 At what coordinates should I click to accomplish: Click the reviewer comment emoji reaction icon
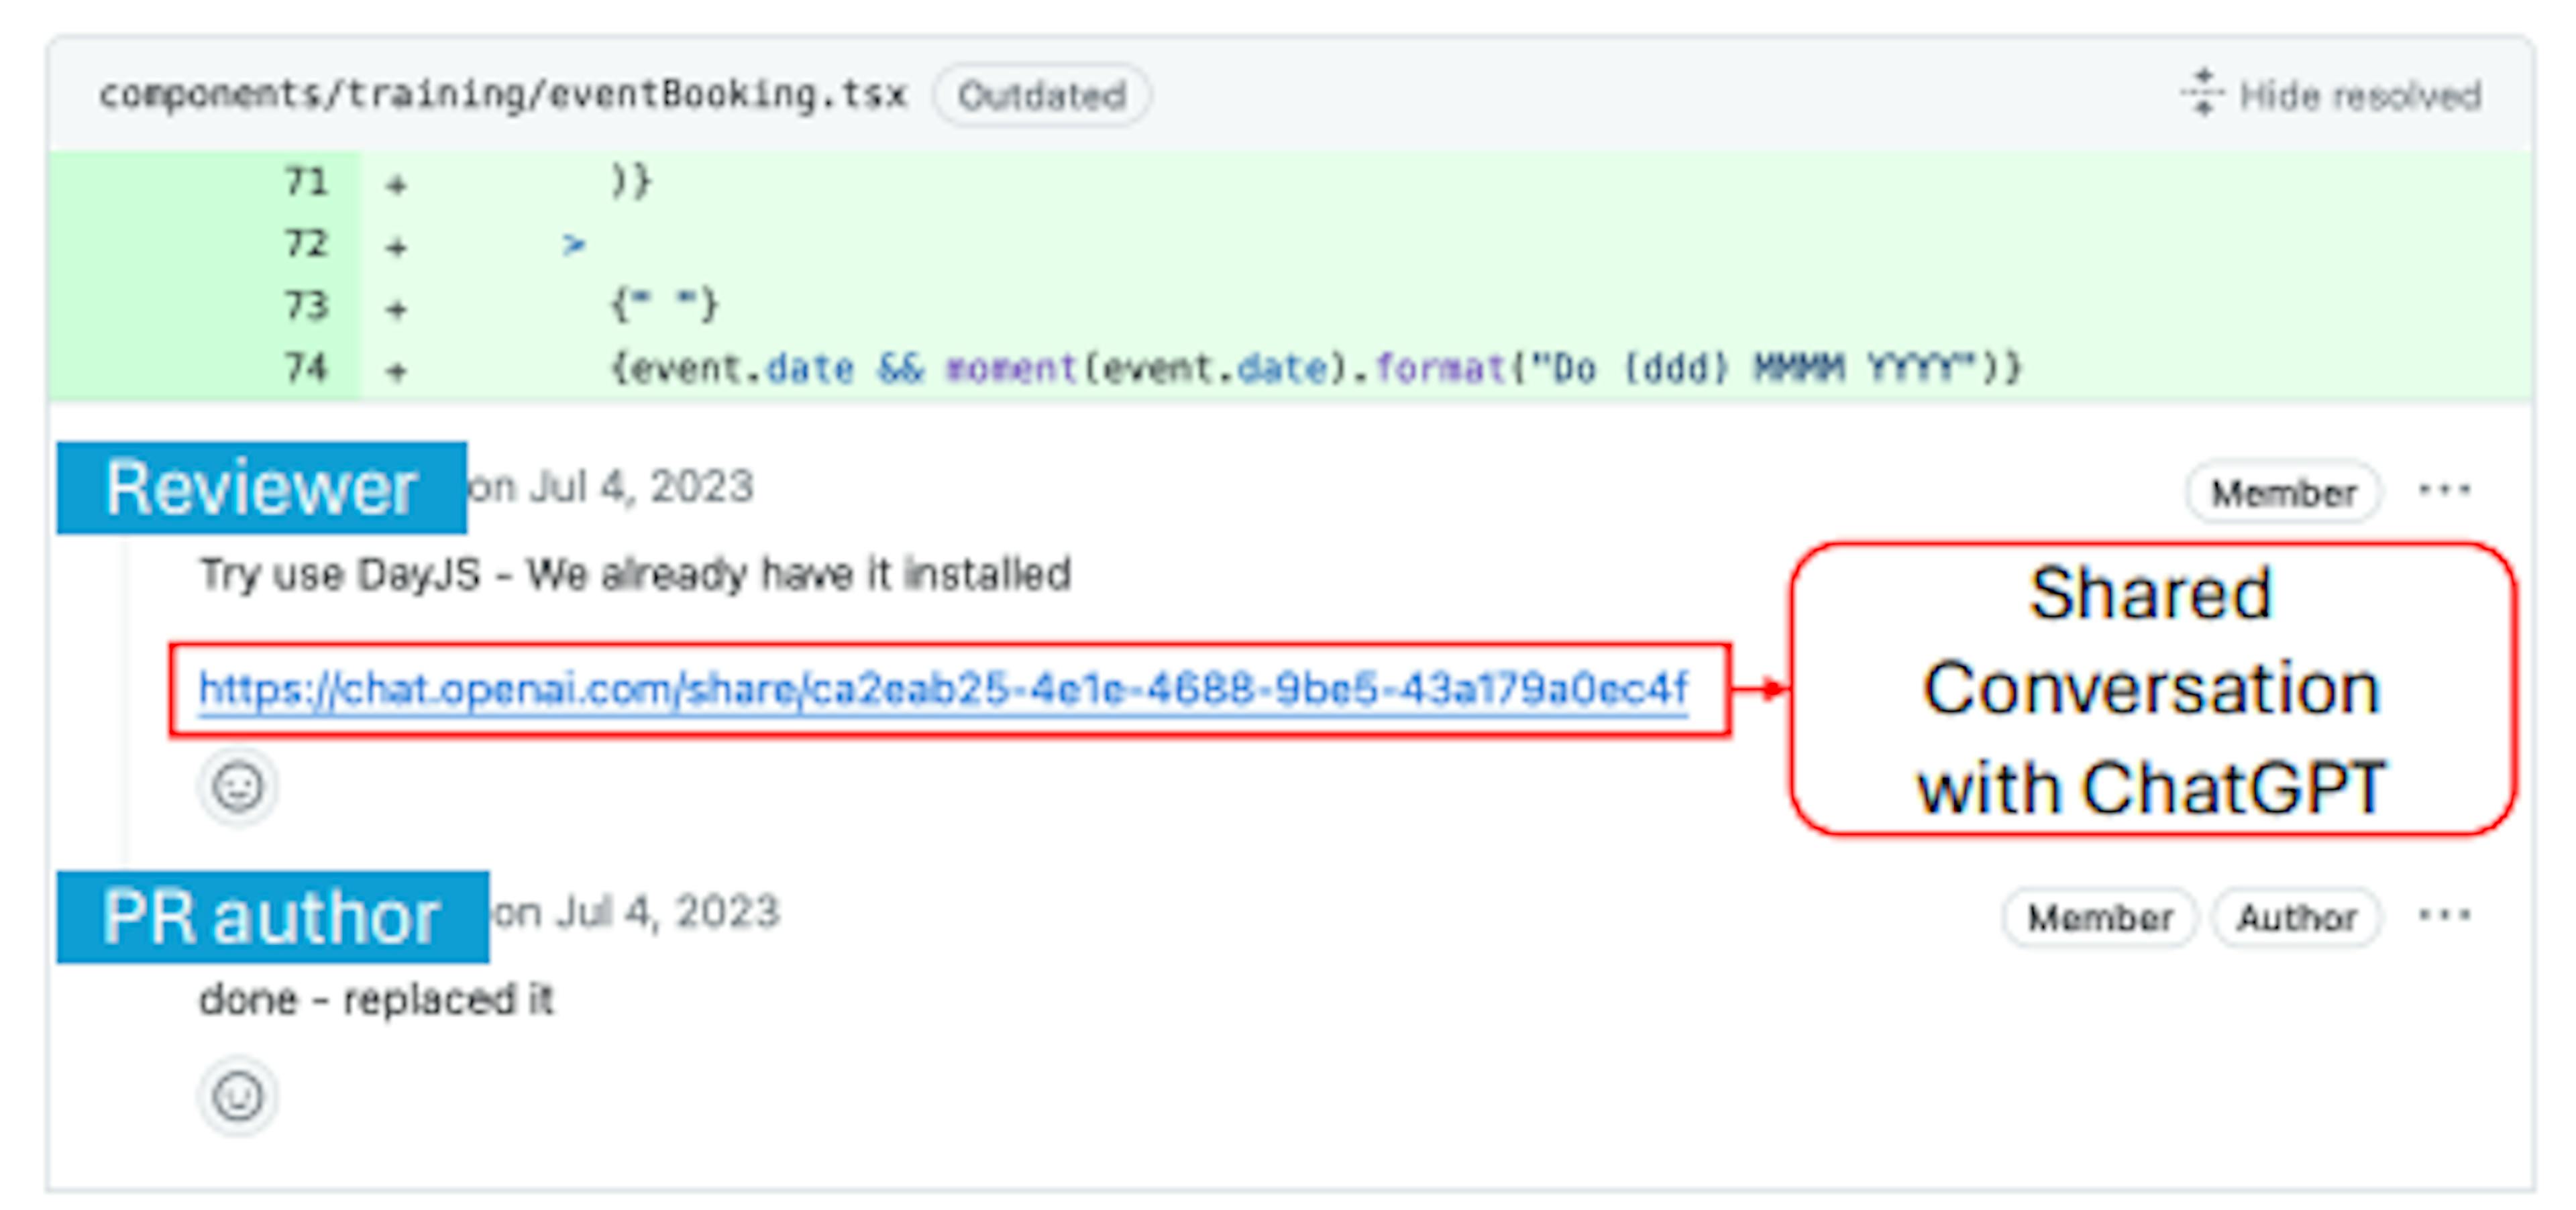237,787
